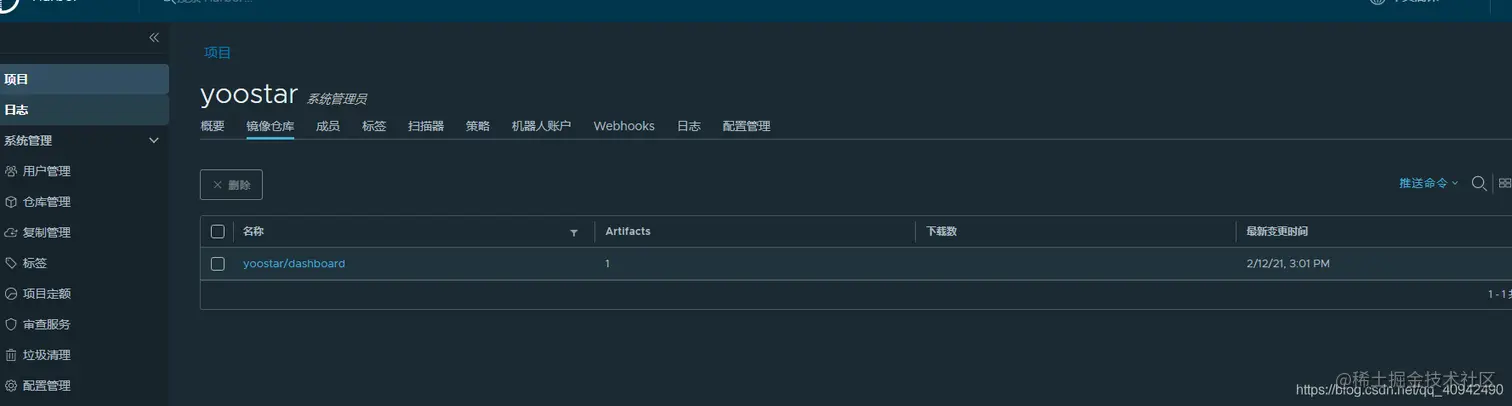
Task: Click the yoostar project title
Action: [249, 94]
